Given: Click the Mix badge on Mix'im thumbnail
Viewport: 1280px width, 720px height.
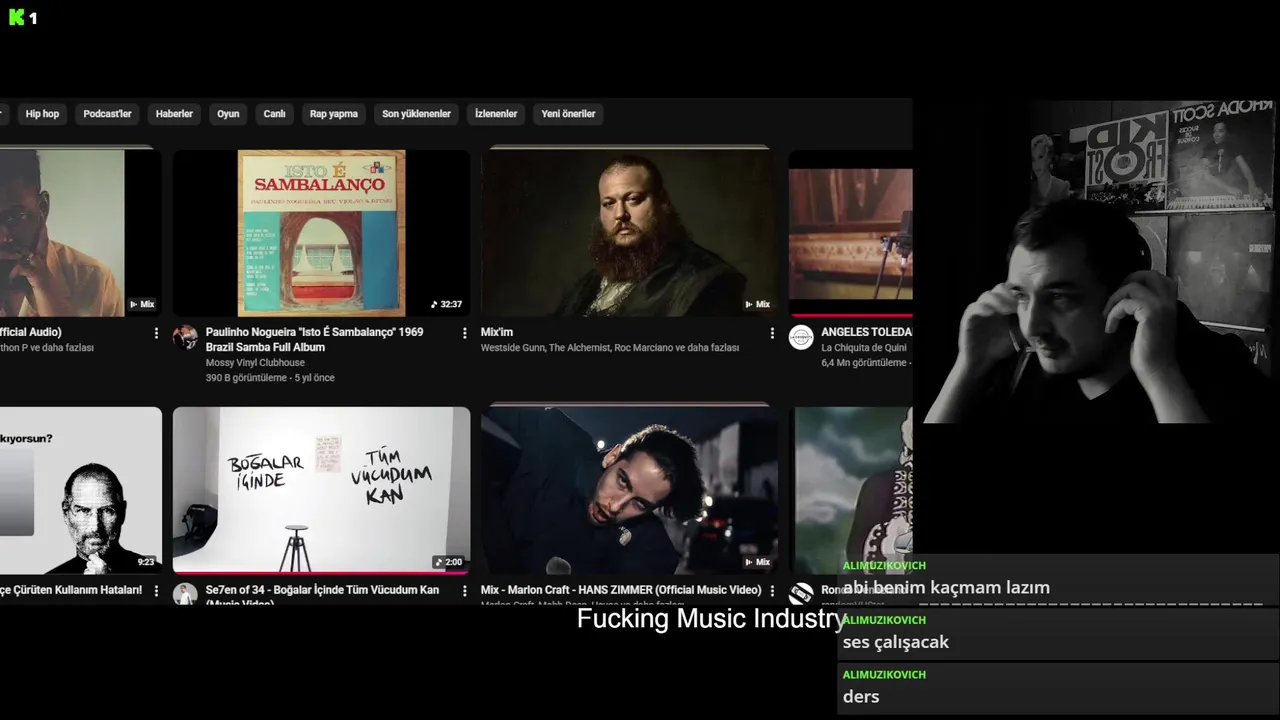Looking at the screenshot, I should 757,304.
